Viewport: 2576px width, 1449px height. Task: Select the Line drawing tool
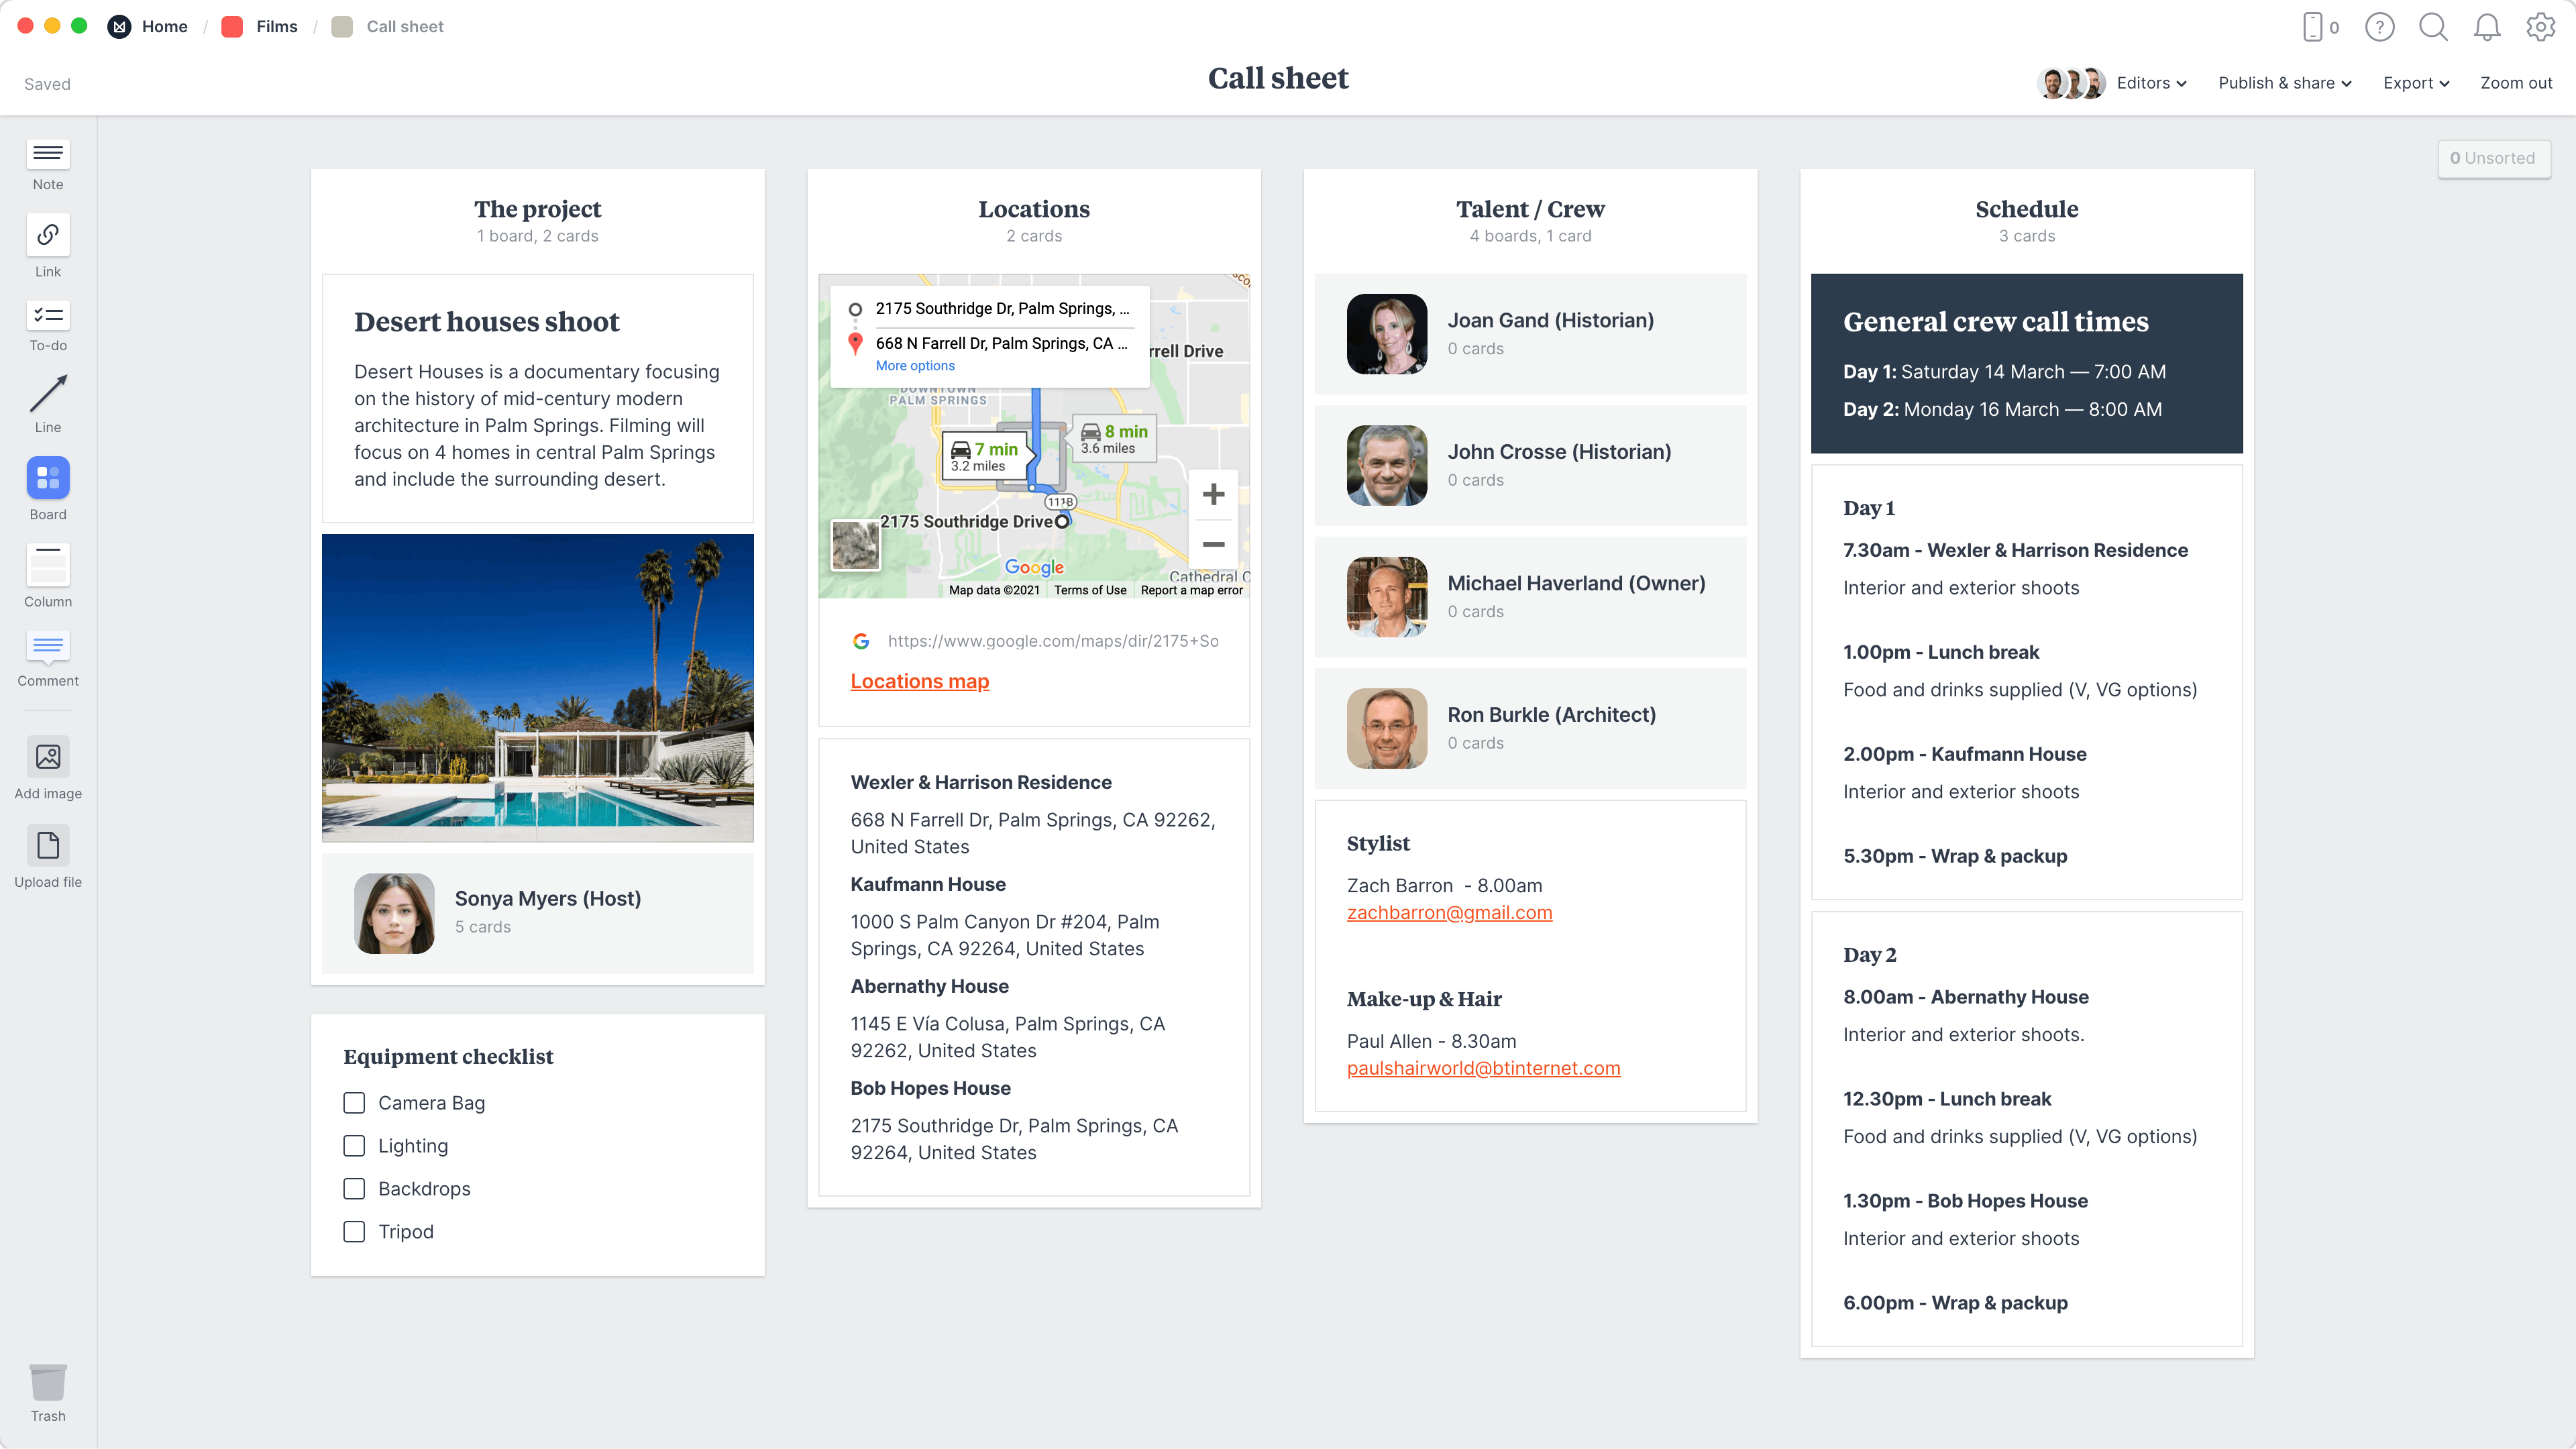pos(47,394)
